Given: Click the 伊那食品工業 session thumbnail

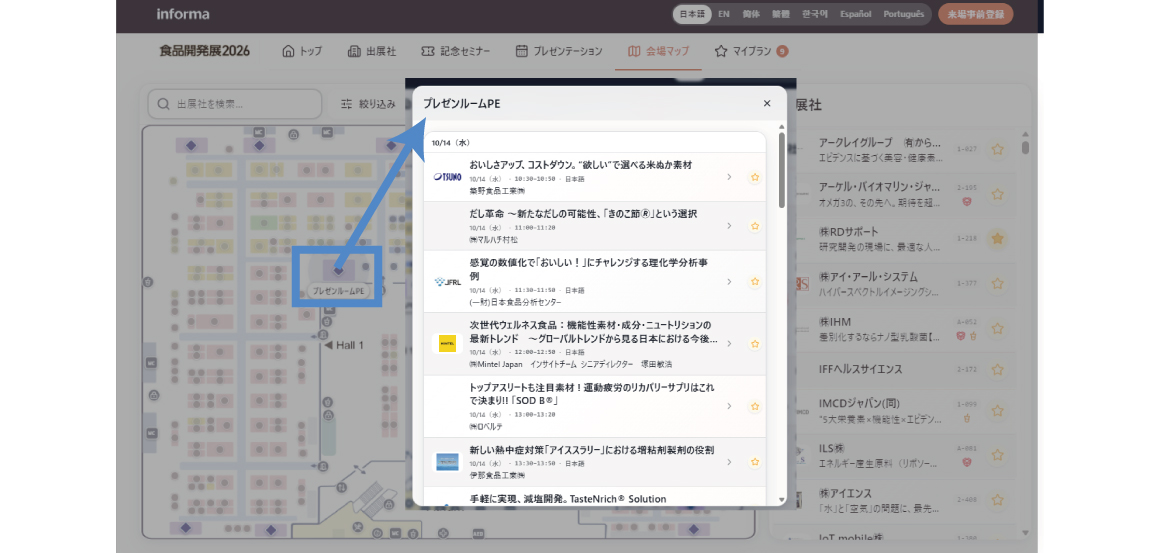Looking at the screenshot, I should pyautogui.click(x=448, y=462).
